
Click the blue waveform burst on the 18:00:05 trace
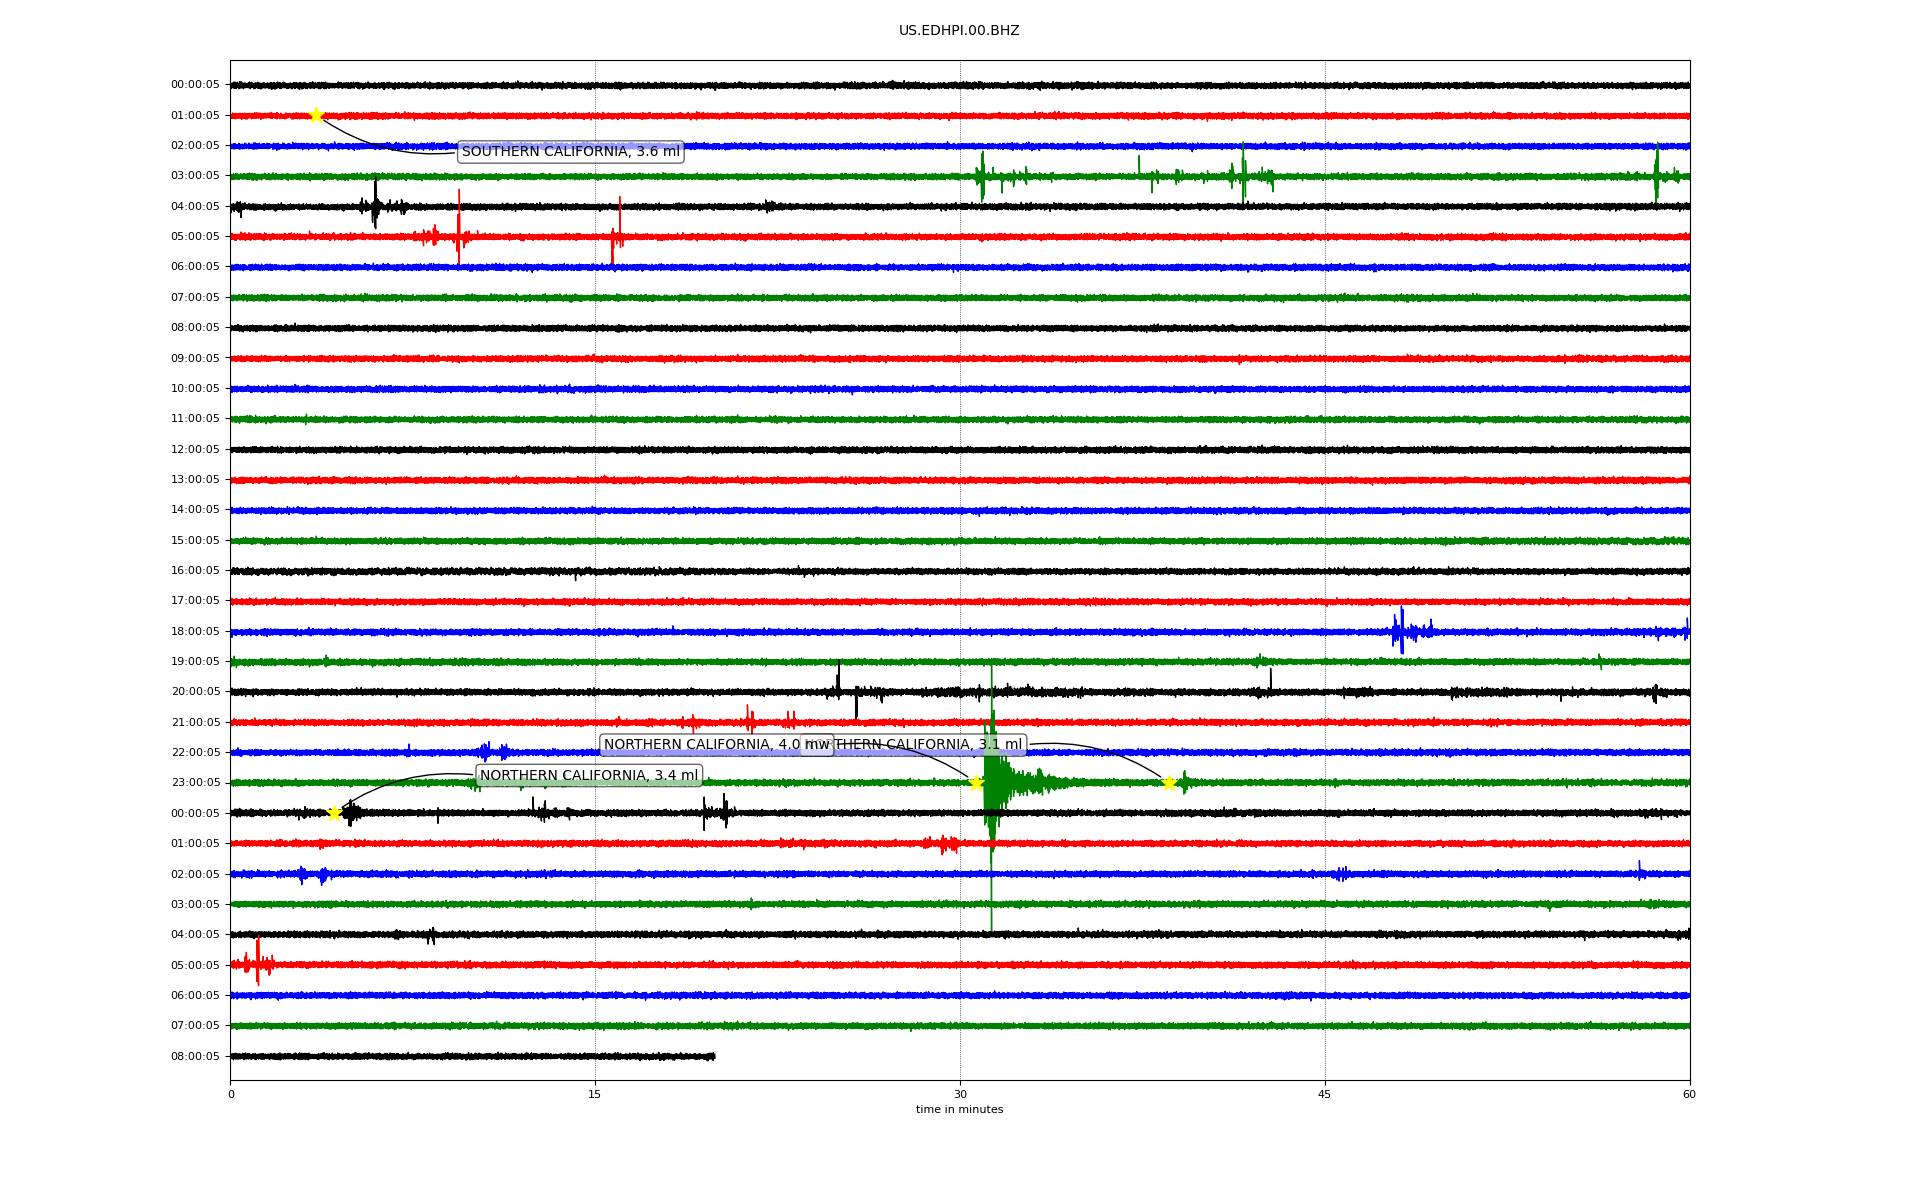click(x=1402, y=630)
